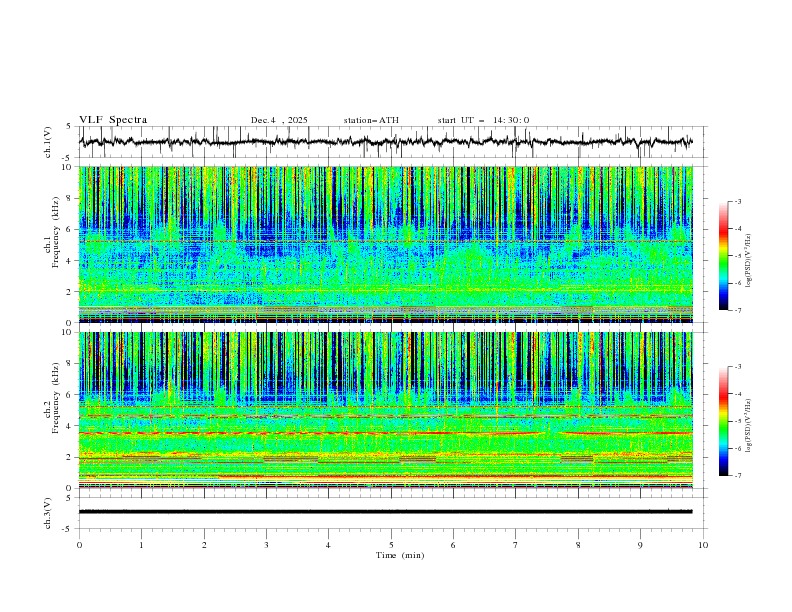Select the "start UT = 14:30:0" text

click(483, 120)
